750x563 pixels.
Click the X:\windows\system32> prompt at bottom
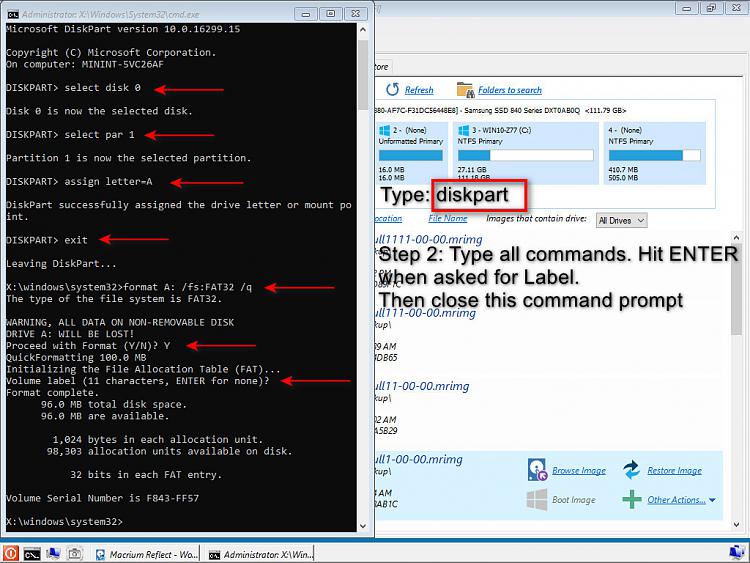pos(64,521)
